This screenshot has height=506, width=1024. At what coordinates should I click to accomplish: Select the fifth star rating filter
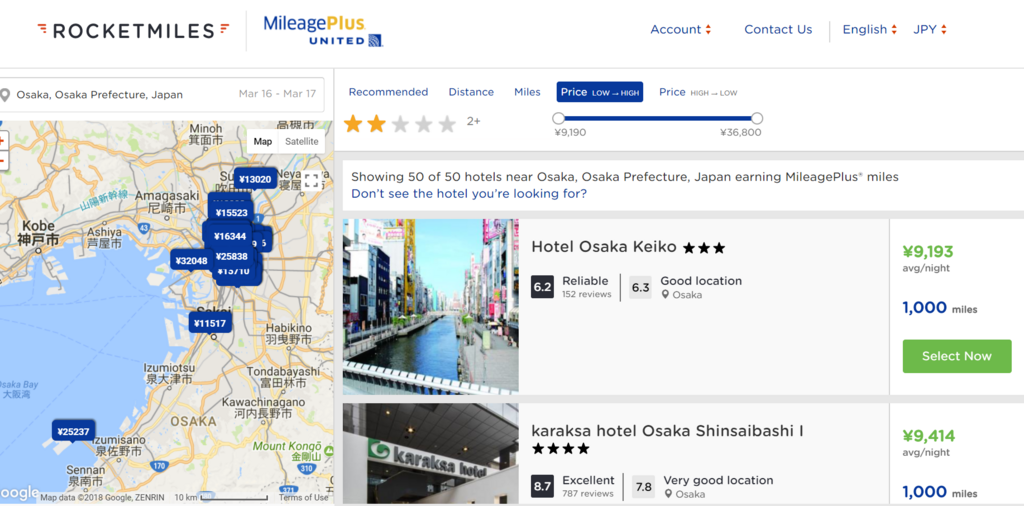tap(447, 123)
